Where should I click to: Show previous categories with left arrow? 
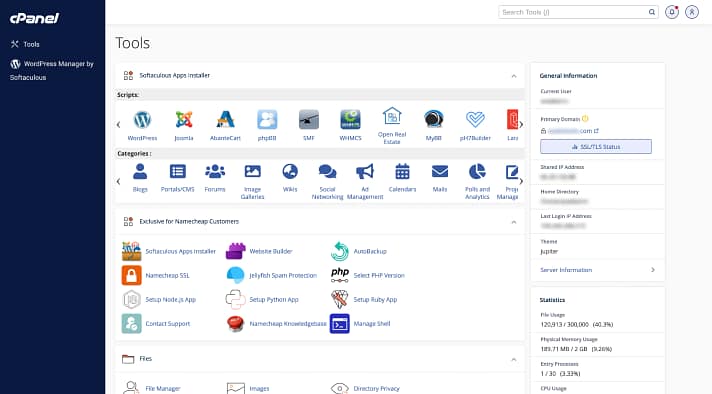119,182
